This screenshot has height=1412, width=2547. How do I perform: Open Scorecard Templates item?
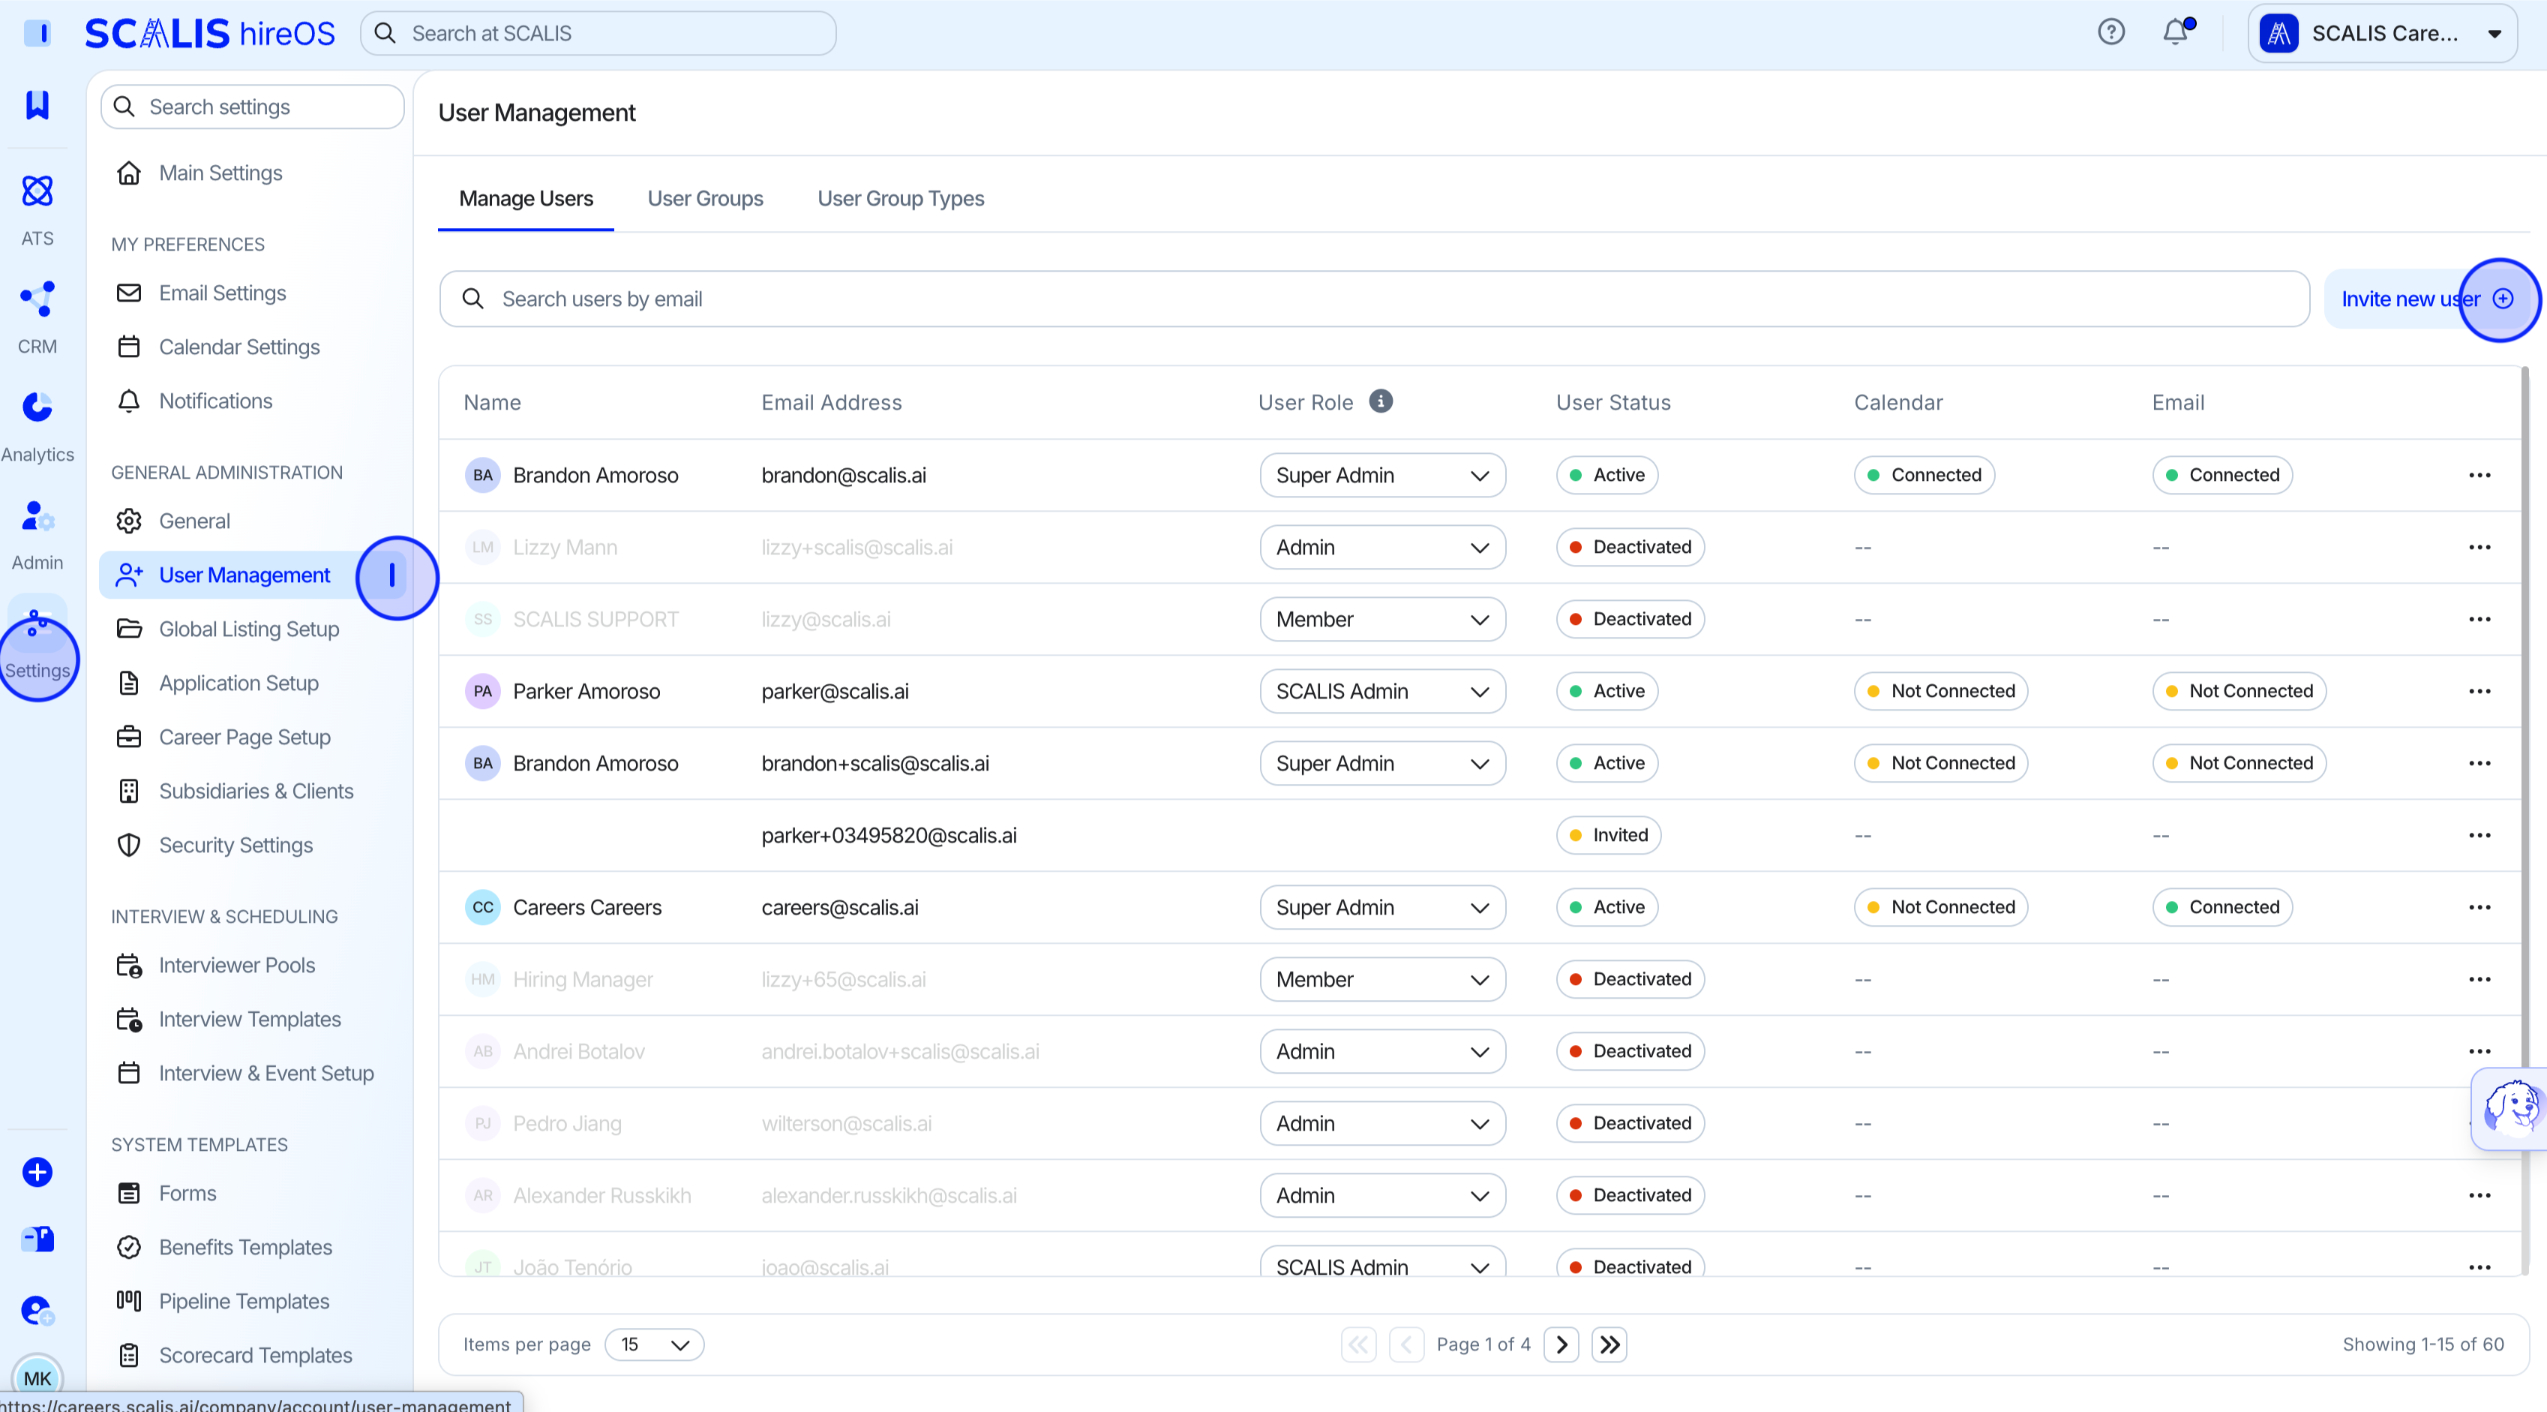click(x=256, y=1355)
